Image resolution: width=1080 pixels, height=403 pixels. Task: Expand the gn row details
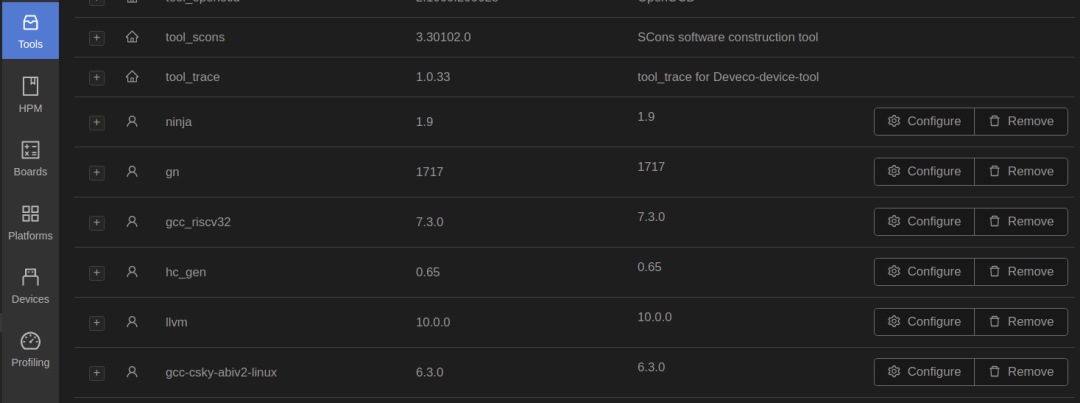97,173
